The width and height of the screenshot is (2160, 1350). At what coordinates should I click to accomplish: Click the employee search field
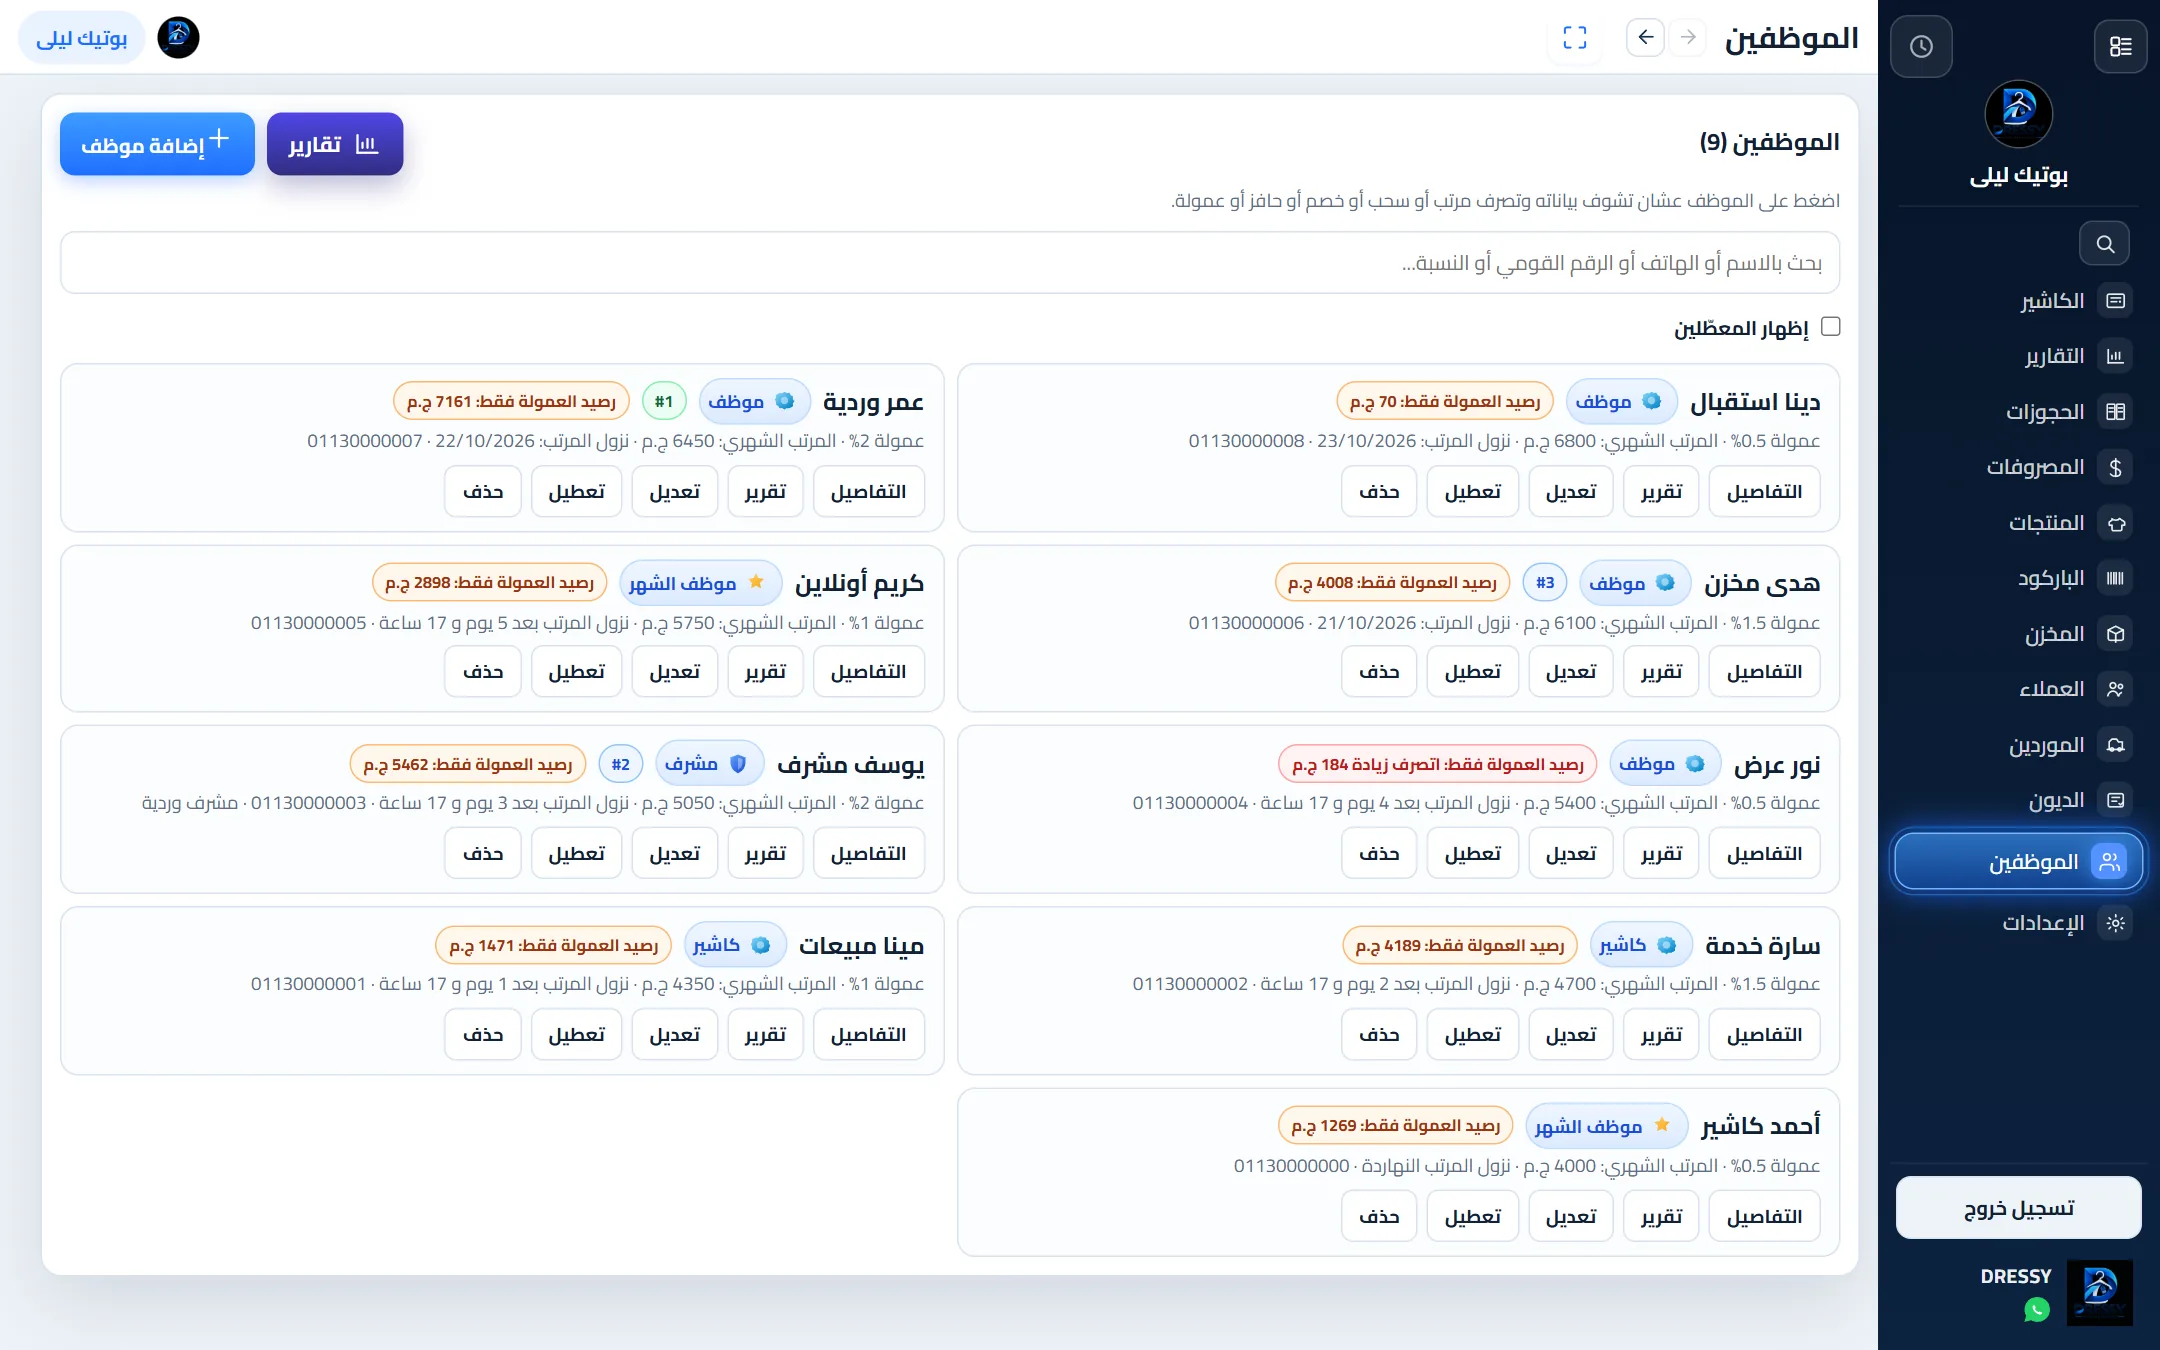950,263
